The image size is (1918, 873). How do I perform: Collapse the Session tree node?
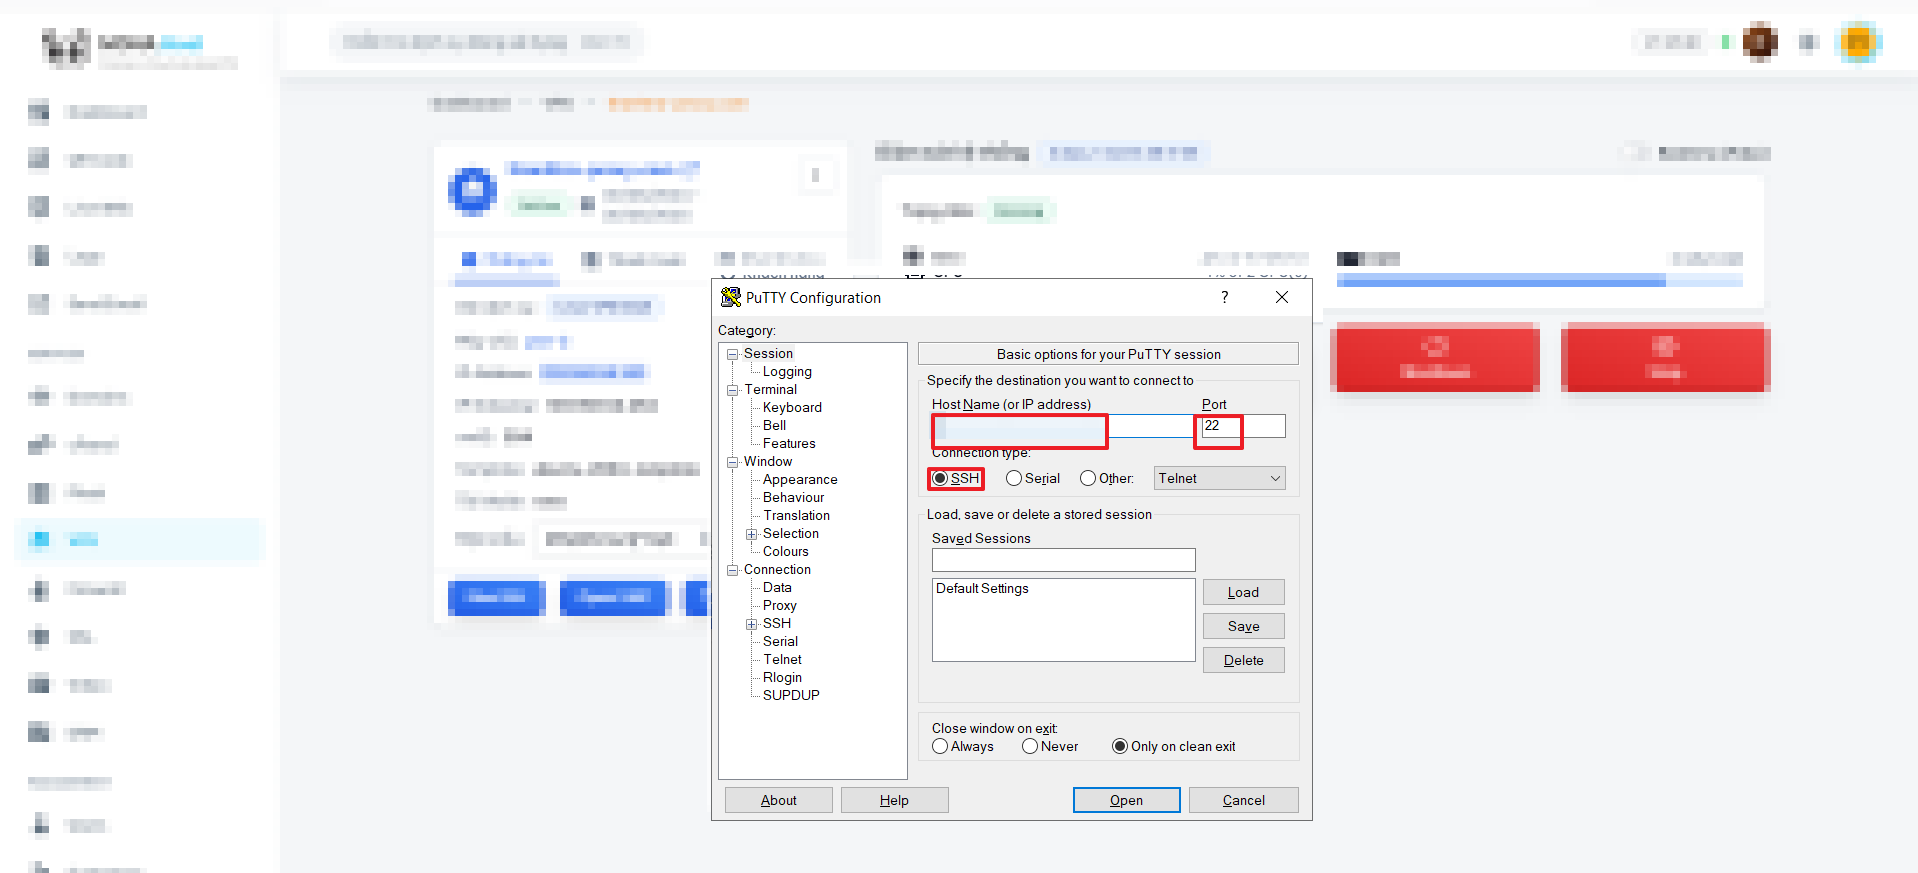[x=732, y=354]
